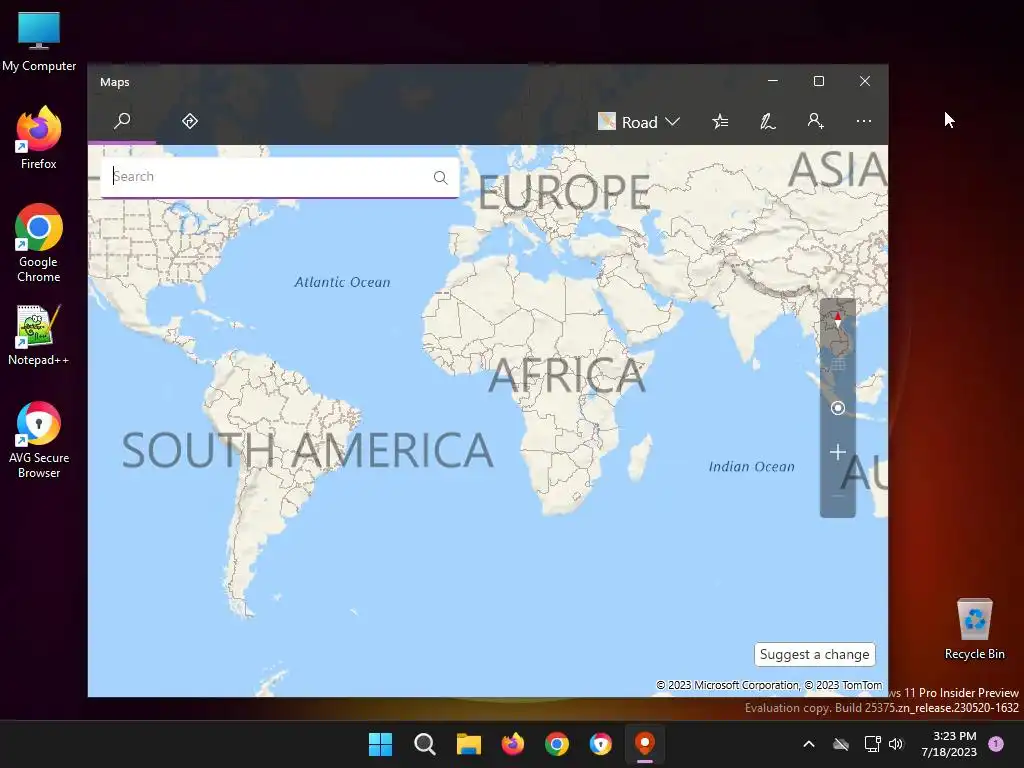Maximize the Maps window

[x=818, y=81]
